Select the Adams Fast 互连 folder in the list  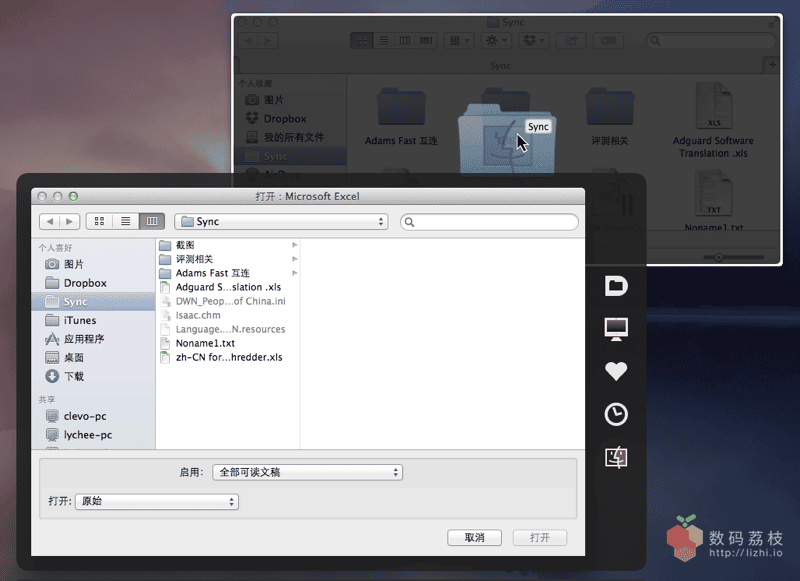click(228, 273)
